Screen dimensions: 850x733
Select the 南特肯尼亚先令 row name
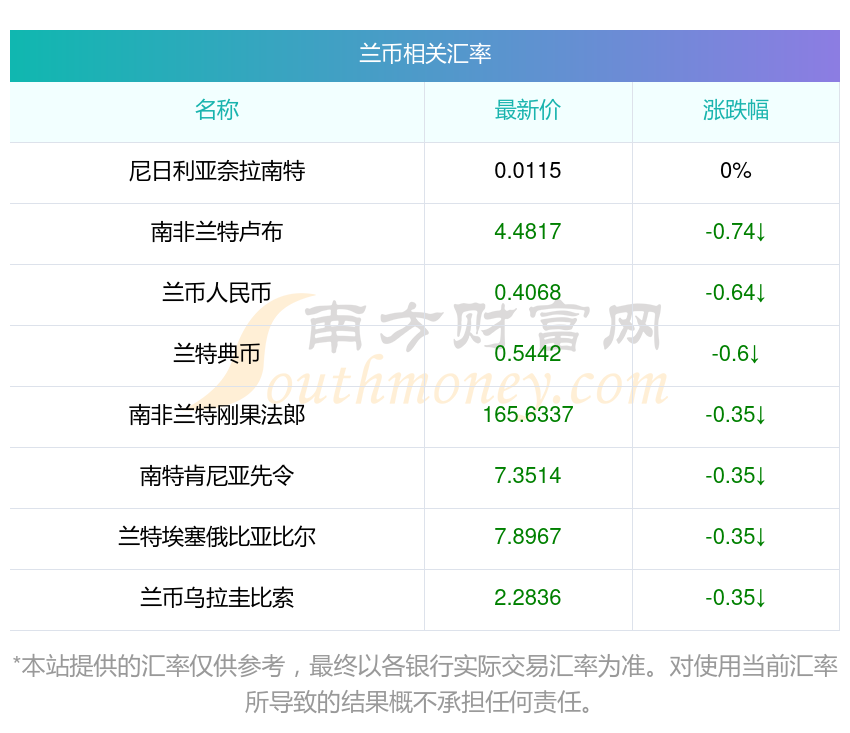(x=217, y=476)
